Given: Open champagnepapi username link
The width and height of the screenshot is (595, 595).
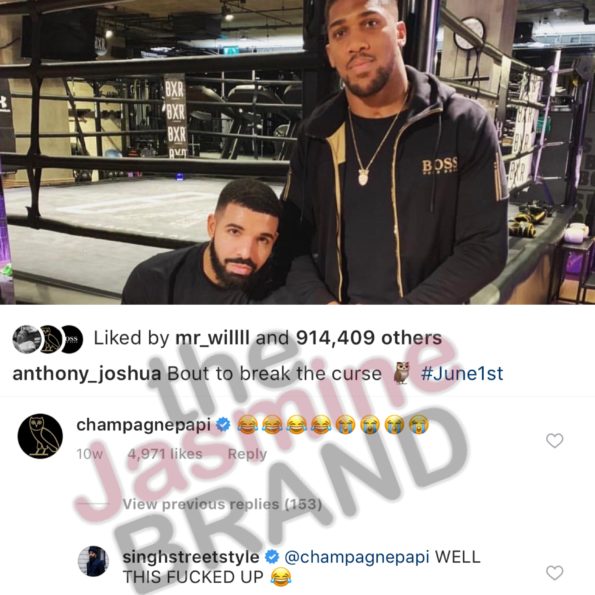Looking at the screenshot, I should [x=143, y=425].
